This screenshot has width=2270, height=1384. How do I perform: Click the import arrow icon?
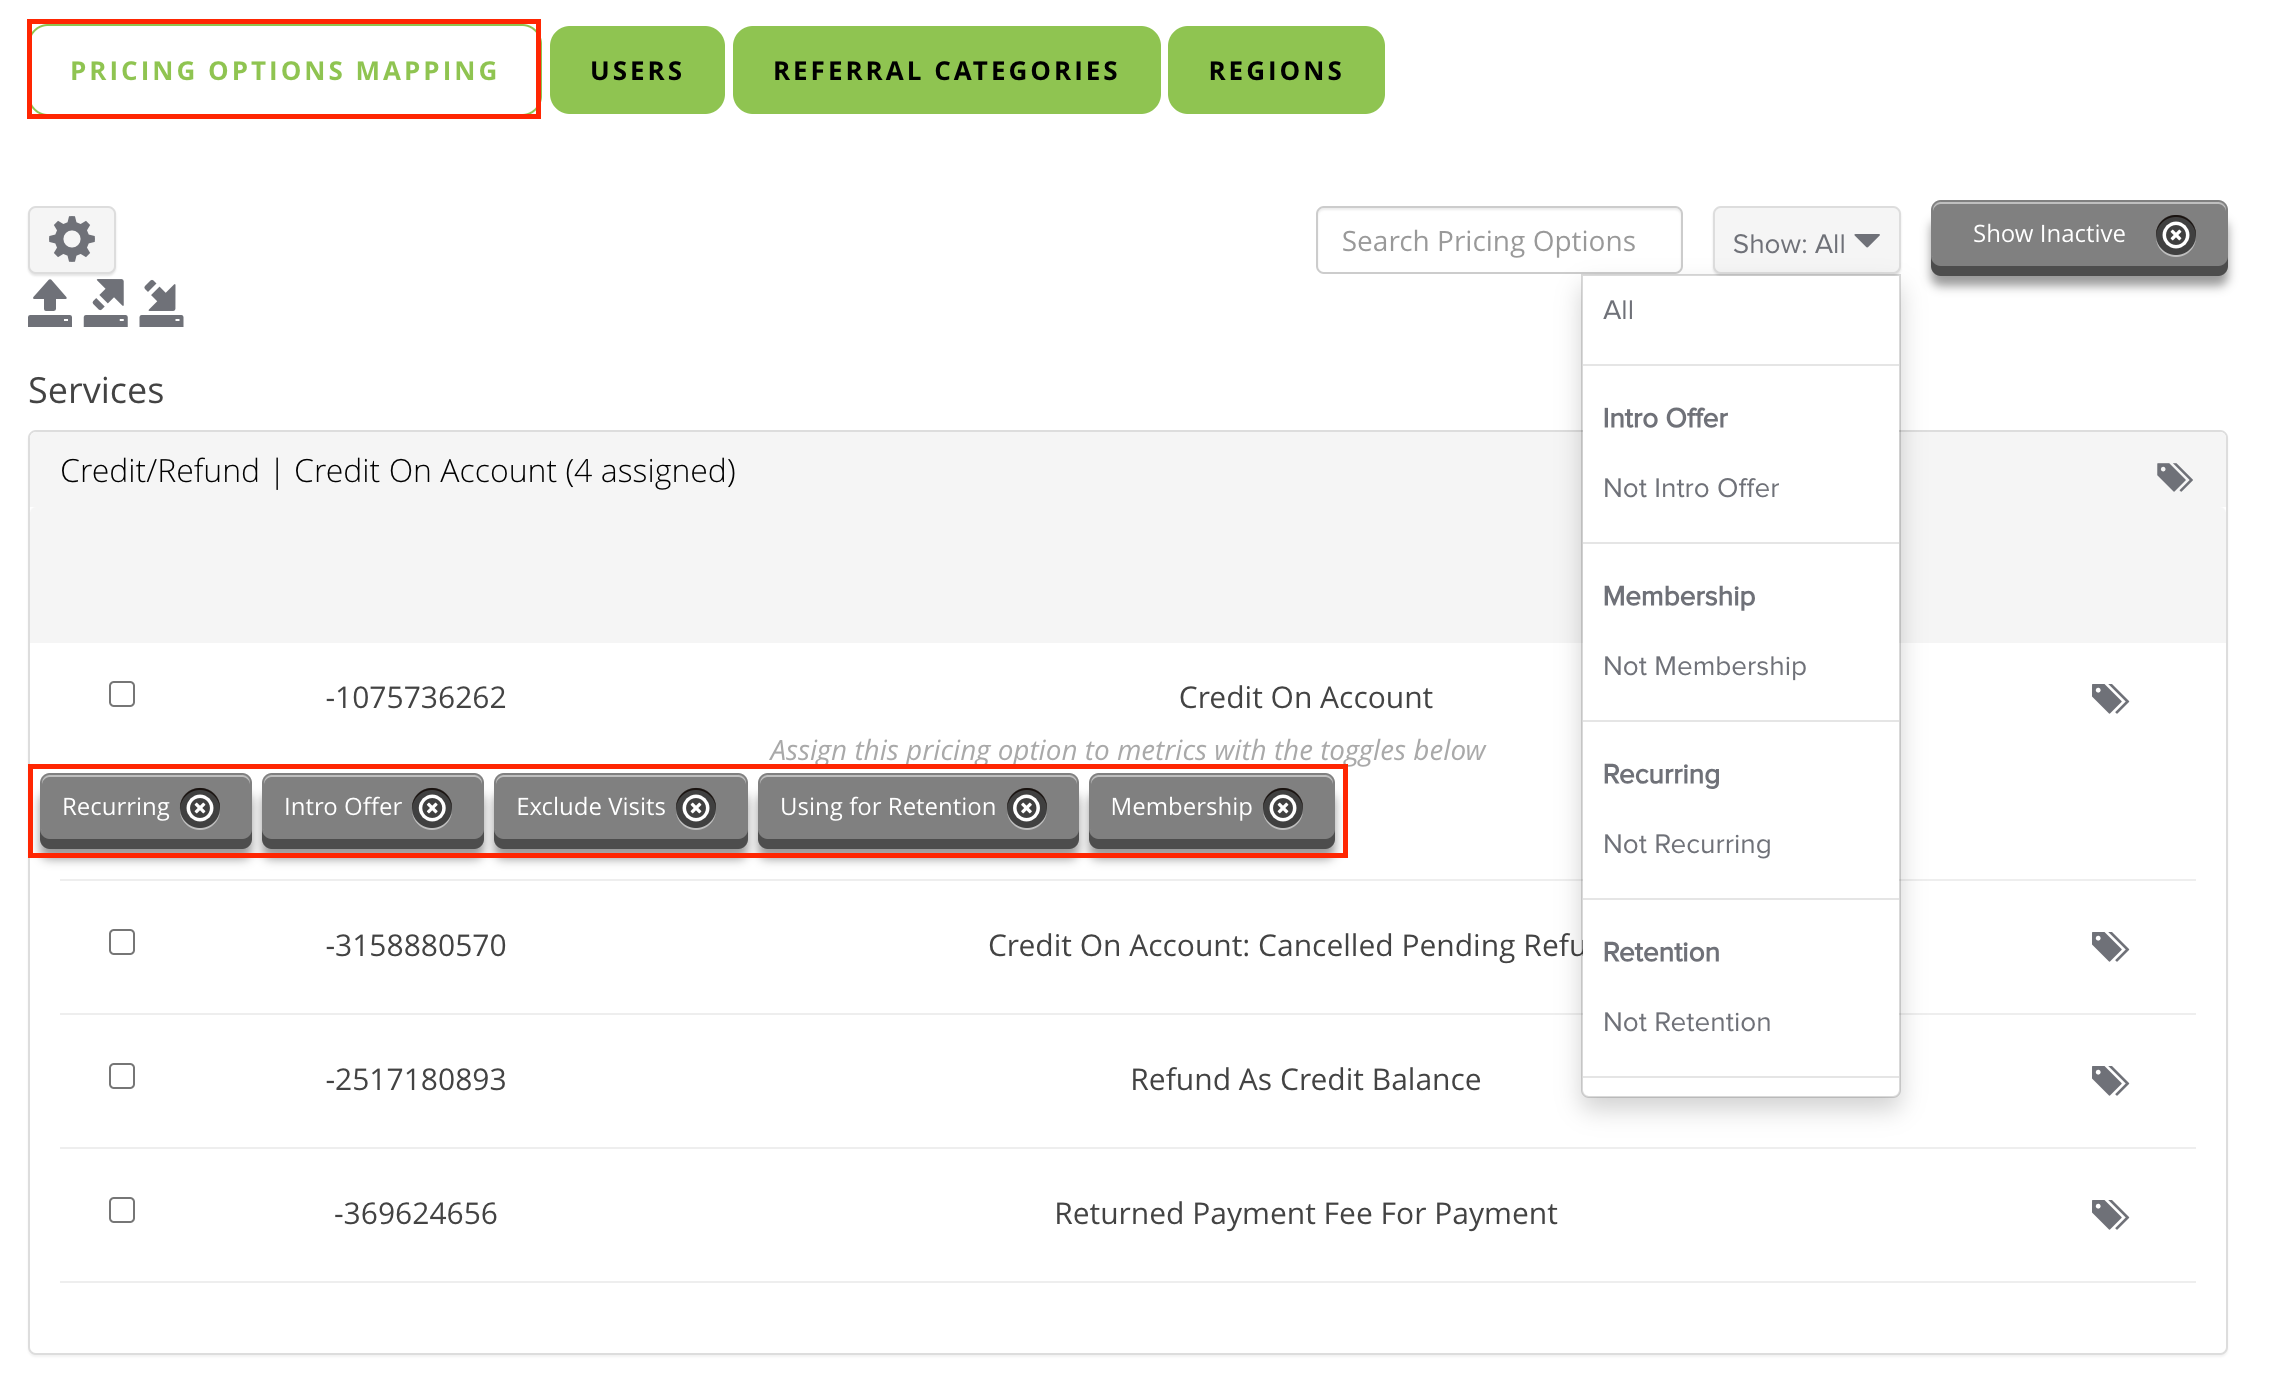[x=163, y=301]
